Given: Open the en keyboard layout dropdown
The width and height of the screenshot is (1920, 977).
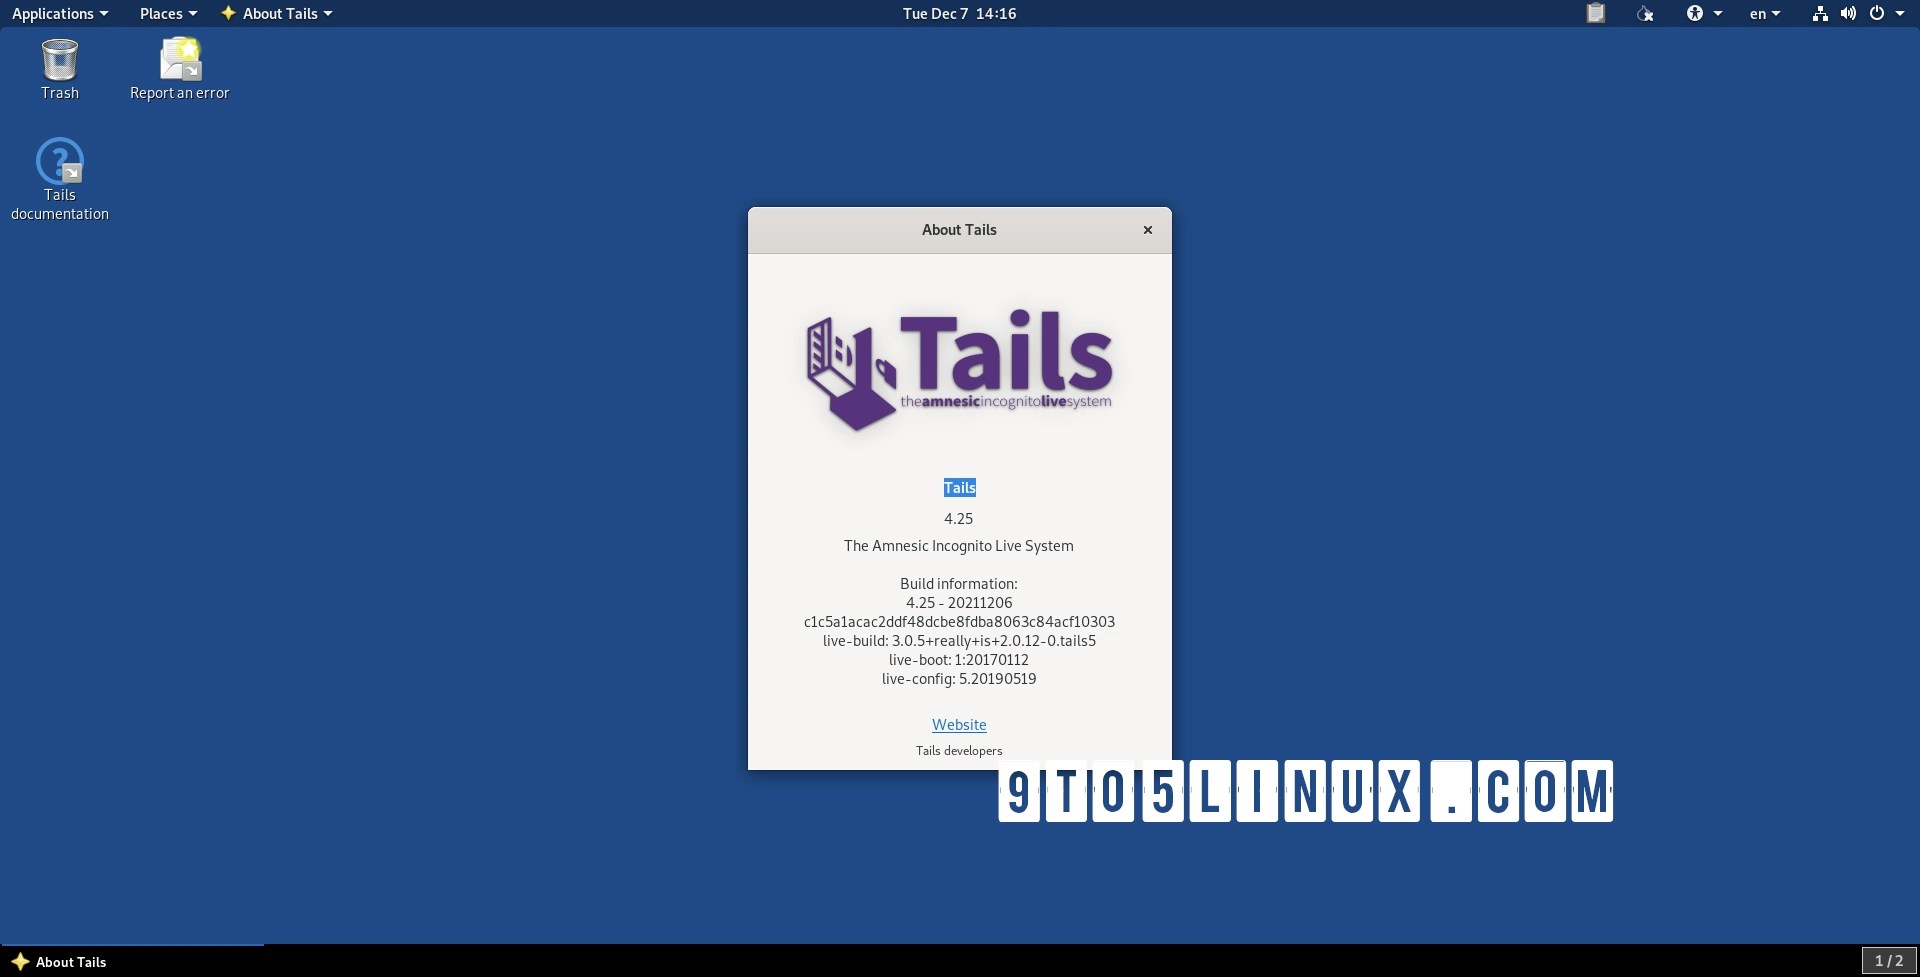Looking at the screenshot, I should 1763,13.
